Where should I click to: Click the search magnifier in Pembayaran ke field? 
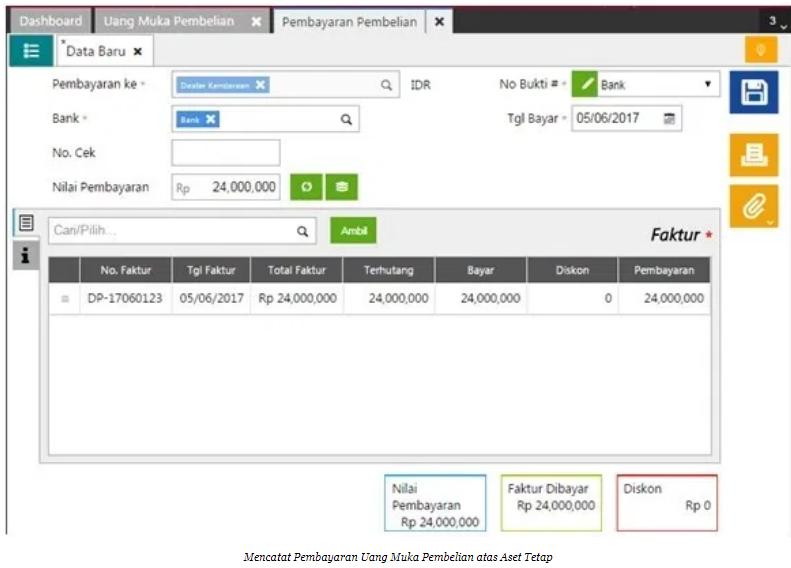(x=387, y=86)
